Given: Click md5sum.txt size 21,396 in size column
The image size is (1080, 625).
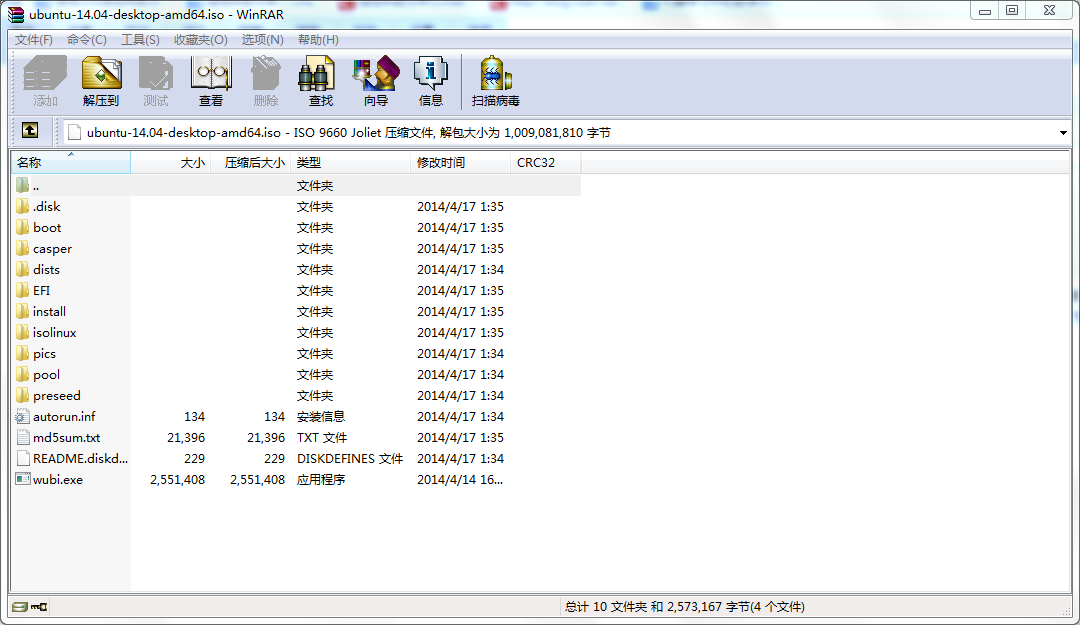Looking at the screenshot, I should [186, 438].
